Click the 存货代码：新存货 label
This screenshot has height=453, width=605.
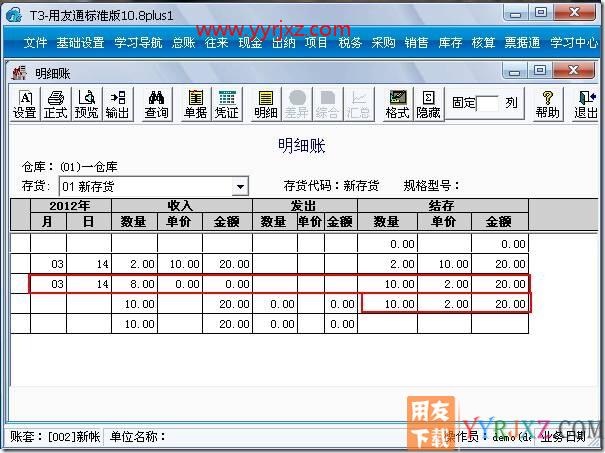331,186
